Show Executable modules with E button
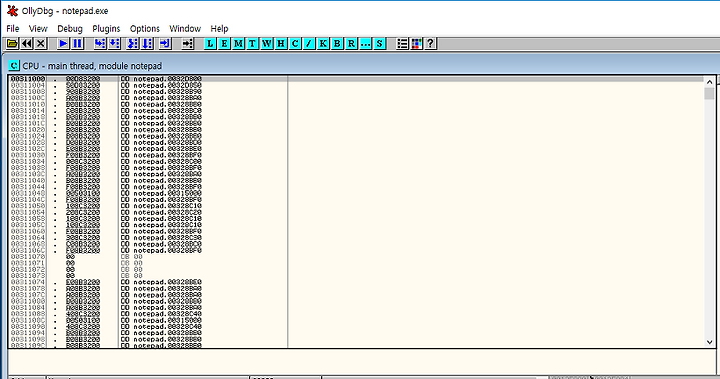The width and height of the screenshot is (720, 379). (224, 44)
